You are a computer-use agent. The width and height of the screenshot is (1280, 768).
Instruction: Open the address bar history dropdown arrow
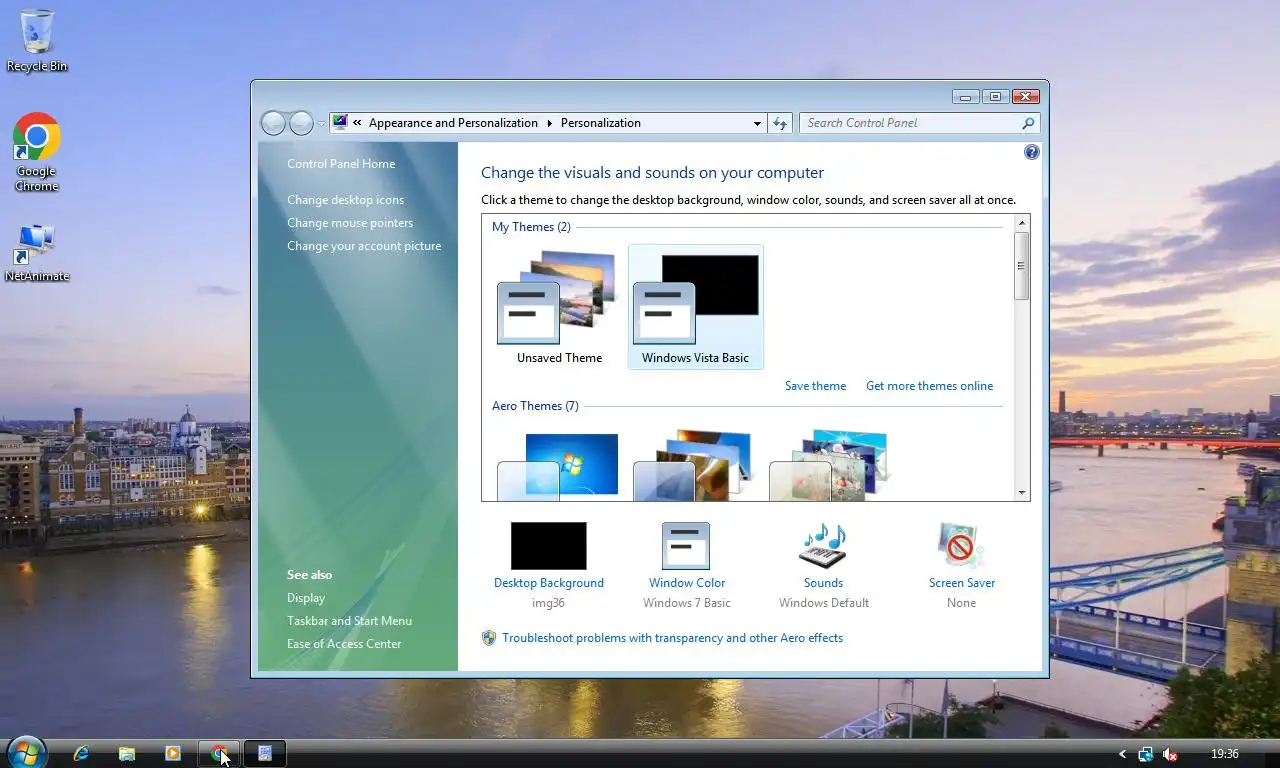click(x=757, y=123)
